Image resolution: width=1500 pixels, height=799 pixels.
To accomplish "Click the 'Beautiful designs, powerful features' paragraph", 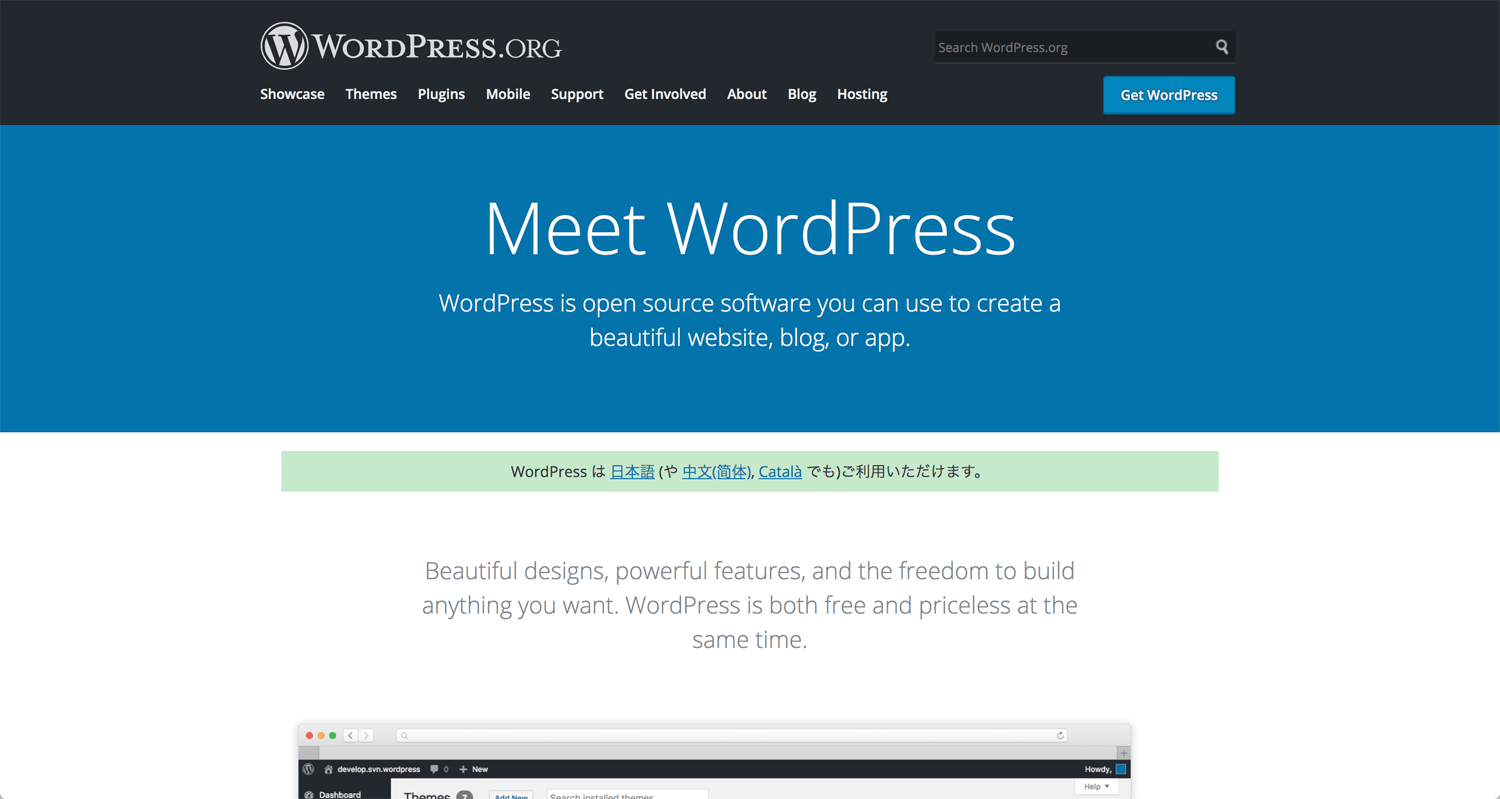I will (750, 605).
